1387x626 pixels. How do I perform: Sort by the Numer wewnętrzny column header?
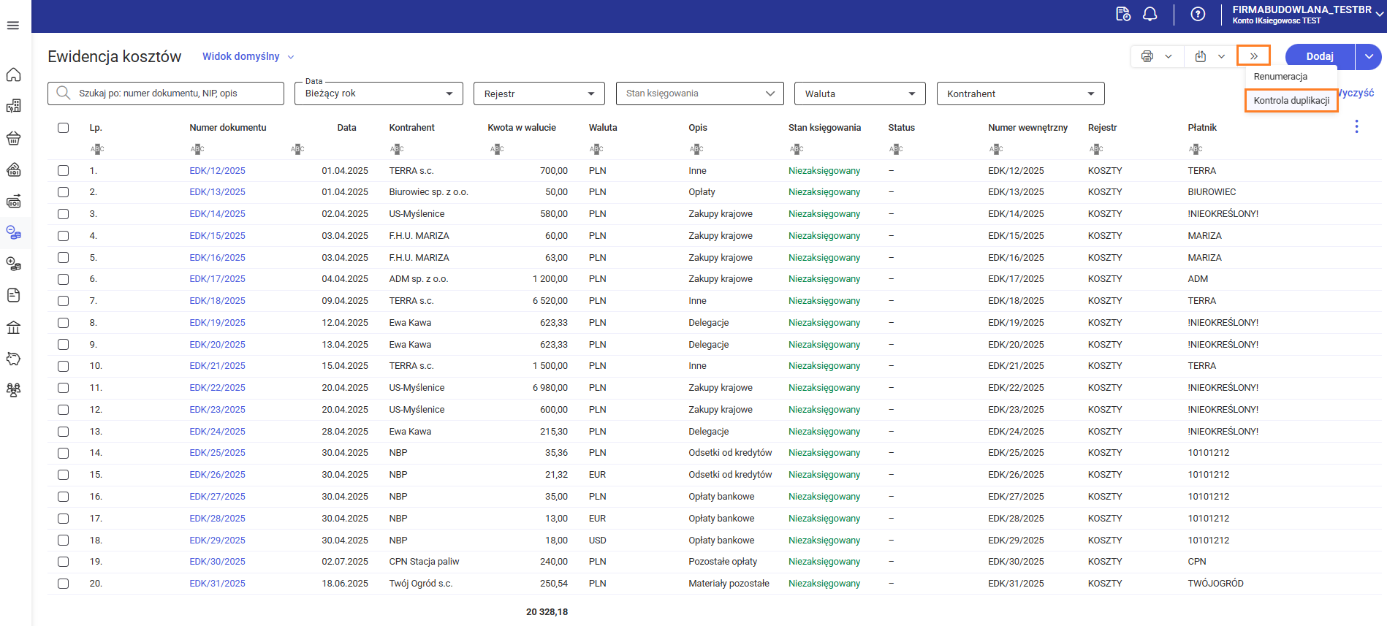coord(1028,128)
